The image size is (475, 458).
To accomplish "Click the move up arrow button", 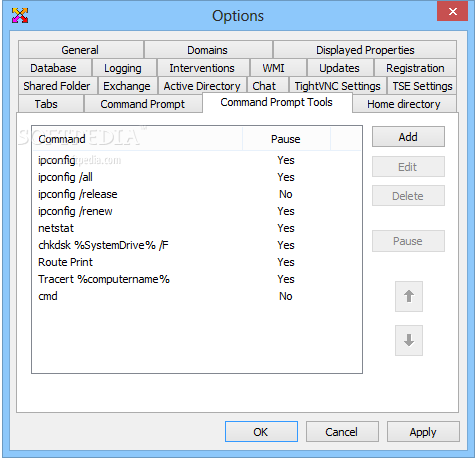I will pyautogui.click(x=409, y=296).
